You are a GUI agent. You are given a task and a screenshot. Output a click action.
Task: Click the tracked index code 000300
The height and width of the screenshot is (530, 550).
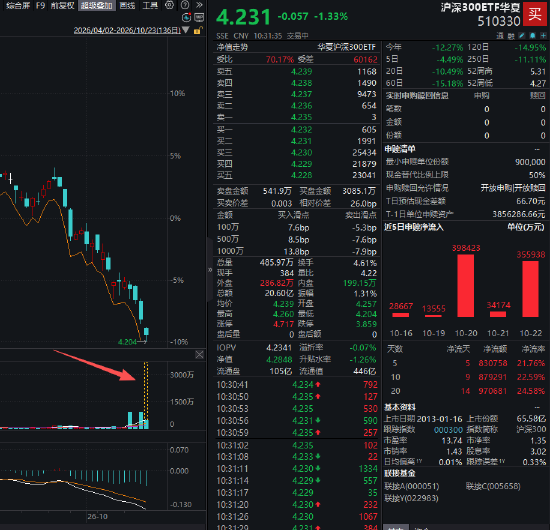point(448,429)
